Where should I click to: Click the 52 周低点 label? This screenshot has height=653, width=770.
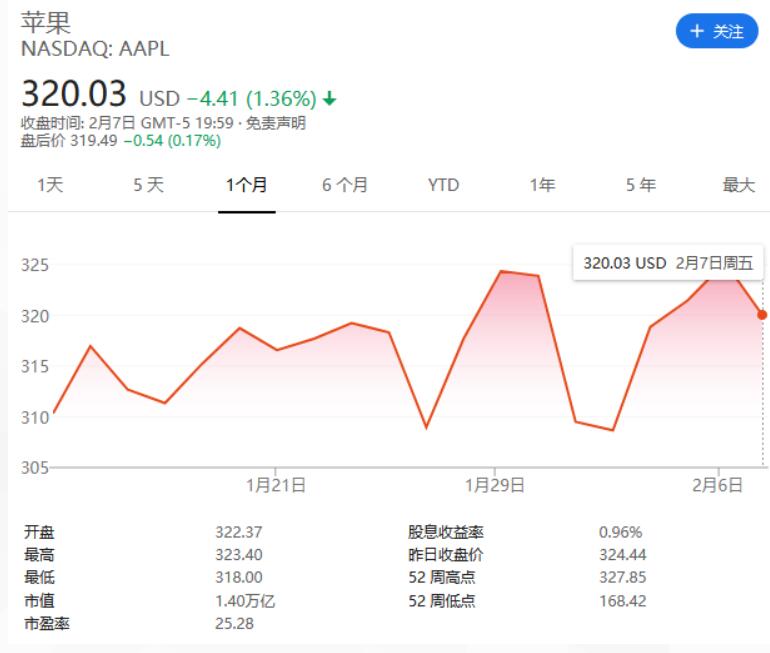click(x=441, y=601)
